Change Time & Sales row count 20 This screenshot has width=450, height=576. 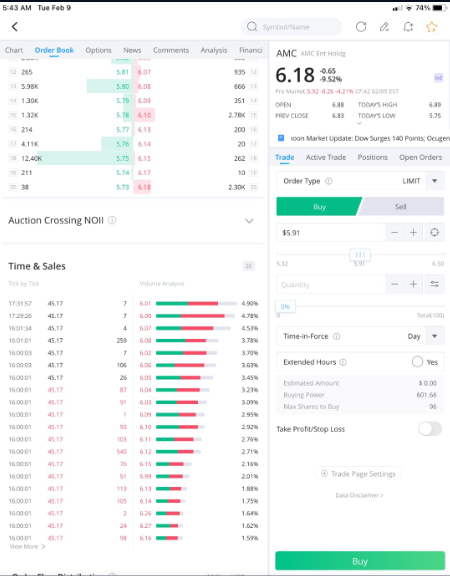point(249,266)
